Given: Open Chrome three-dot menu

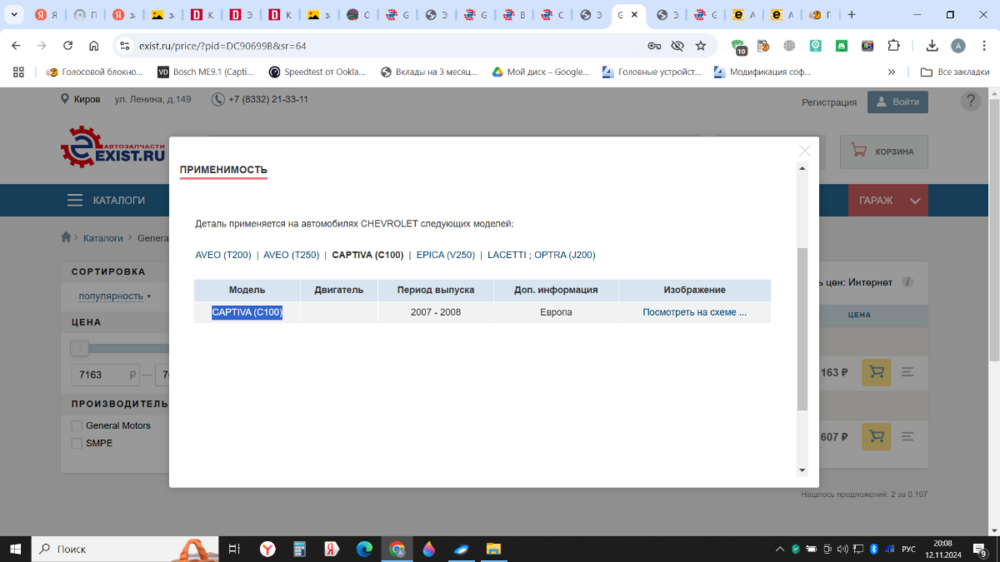Looking at the screenshot, I should [984, 45].
